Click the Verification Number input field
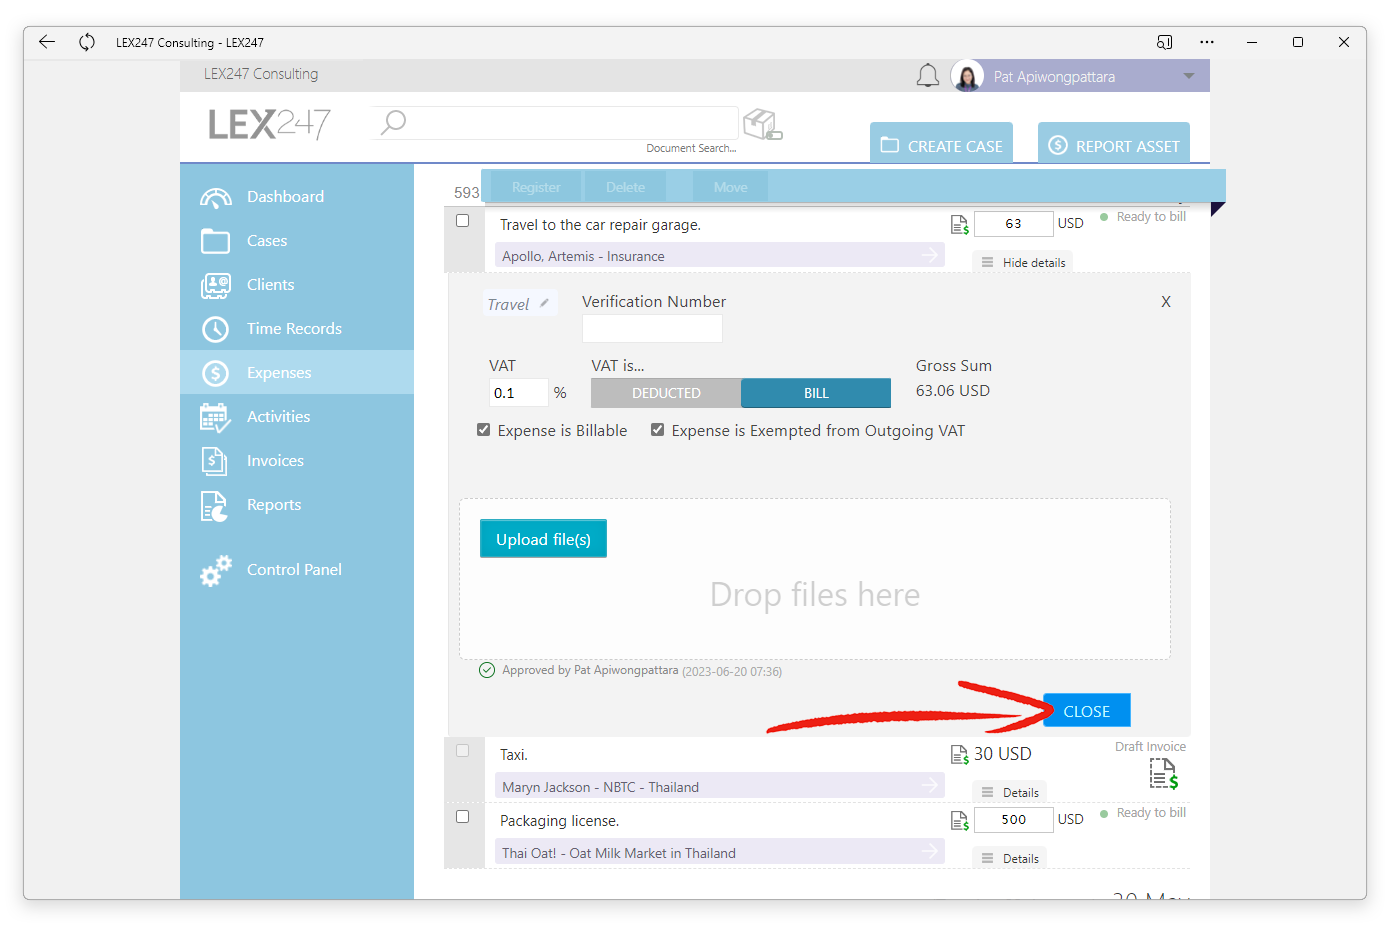1390x925 pixels. click(x=652, y=329)
